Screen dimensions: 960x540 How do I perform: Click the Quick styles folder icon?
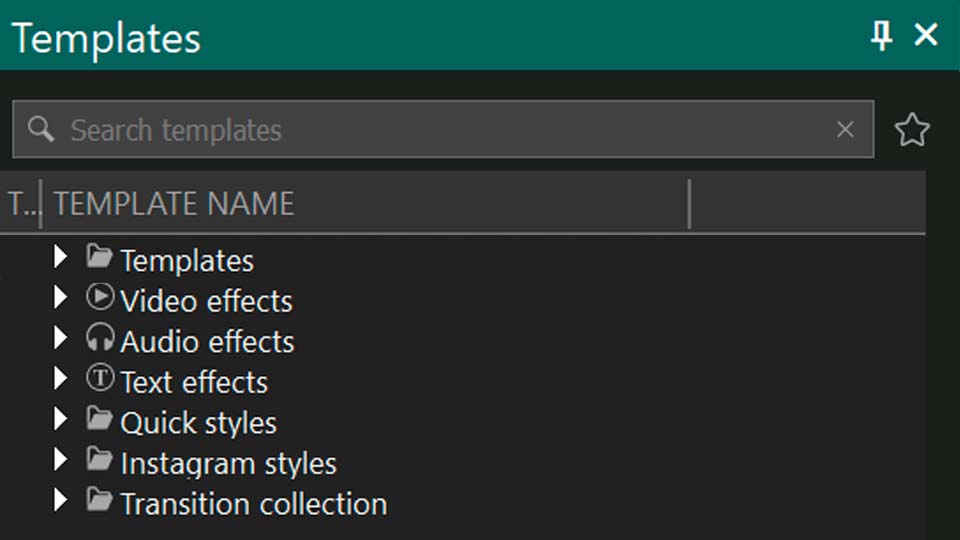coord(99,418)
